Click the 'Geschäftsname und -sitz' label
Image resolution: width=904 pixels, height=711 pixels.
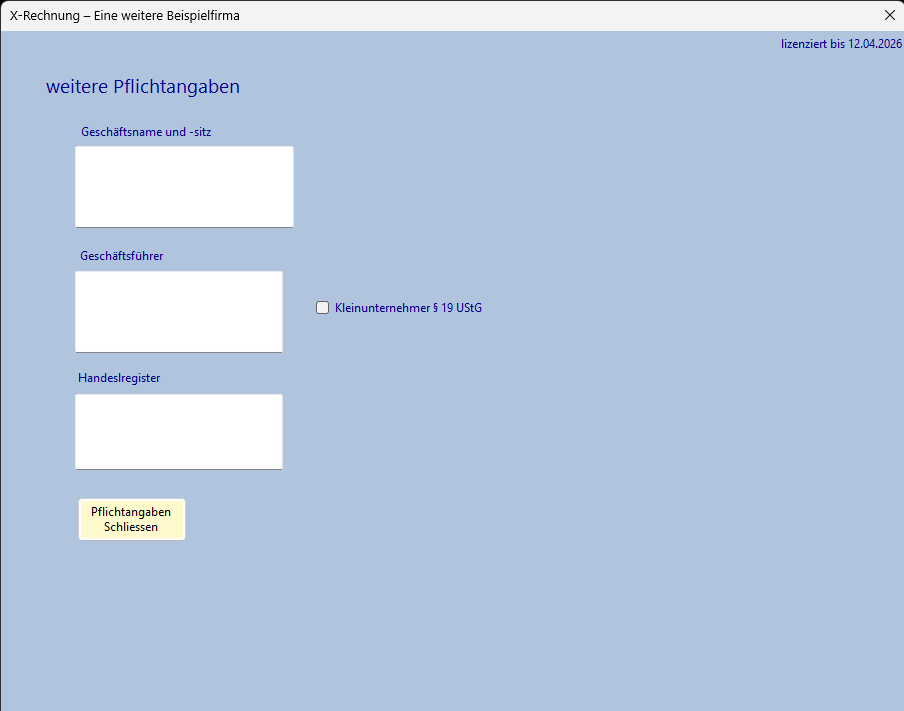146,132
